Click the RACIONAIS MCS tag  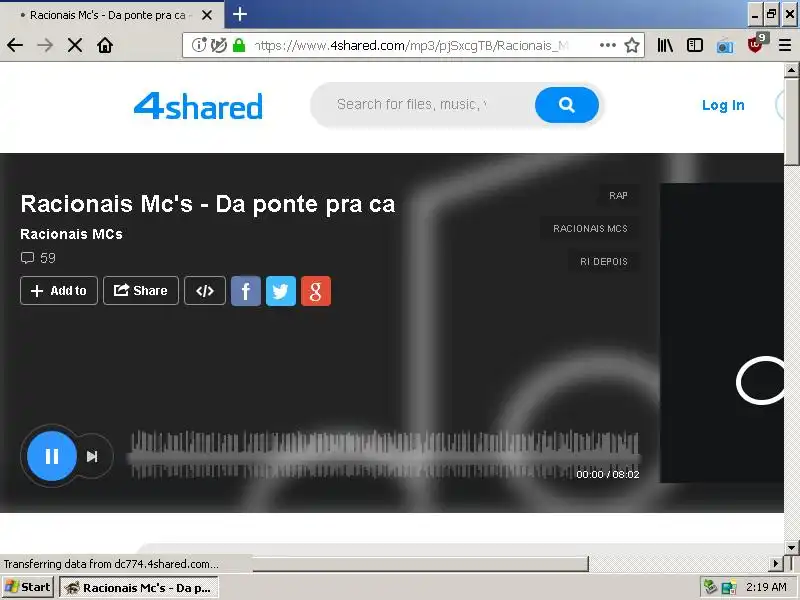[x=590, y=229]
